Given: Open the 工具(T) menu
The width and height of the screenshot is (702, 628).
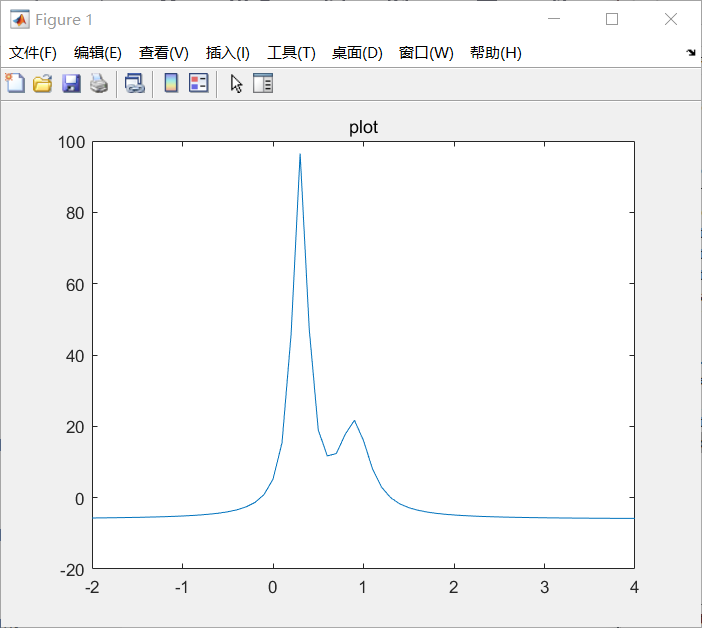Looking at the screenshot, I should pyautogui.click(x=291, y=53).
